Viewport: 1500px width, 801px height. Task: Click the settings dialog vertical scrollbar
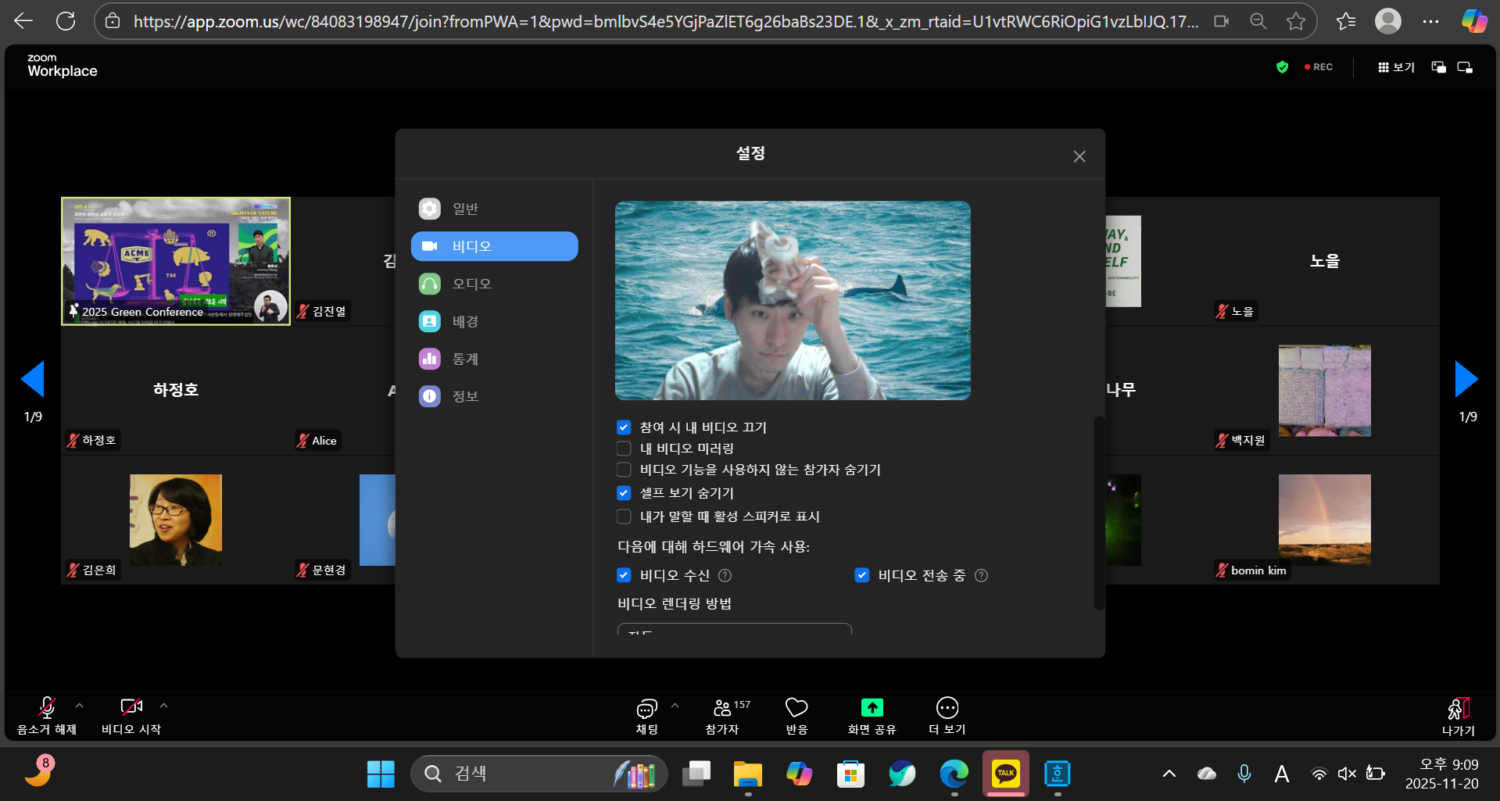(x=1100, y=512)
